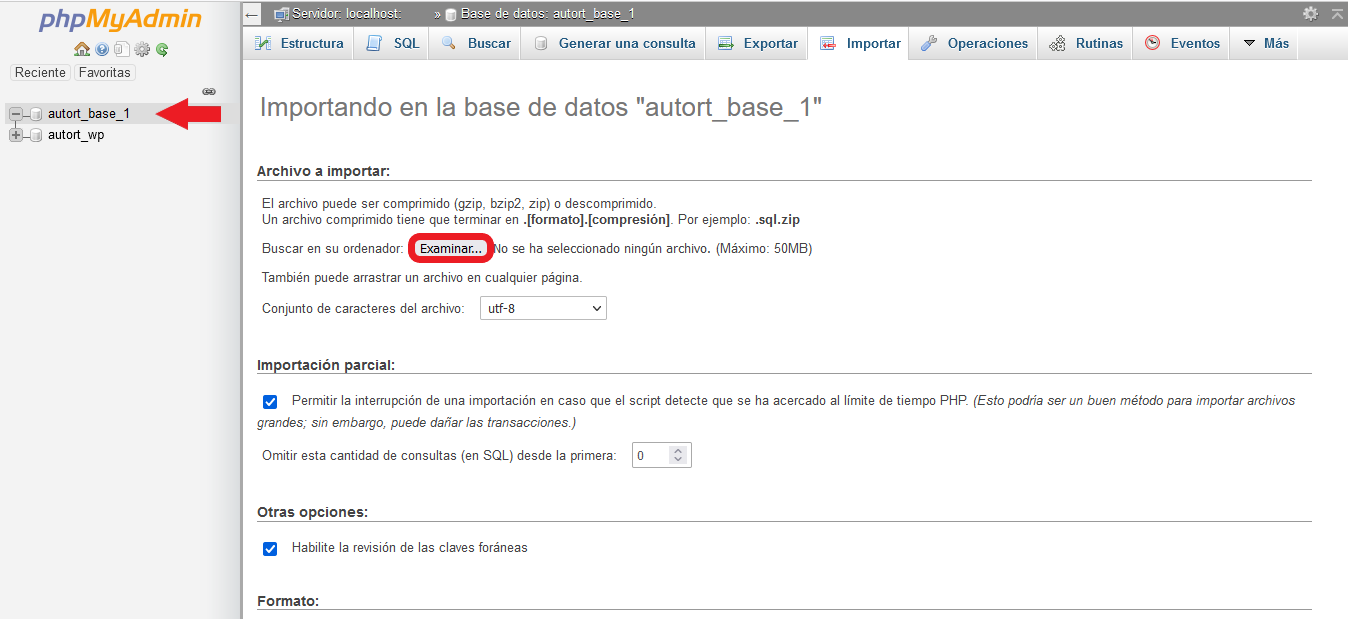
Task: Click the Home house icon in sidebar
Action: 82,49
